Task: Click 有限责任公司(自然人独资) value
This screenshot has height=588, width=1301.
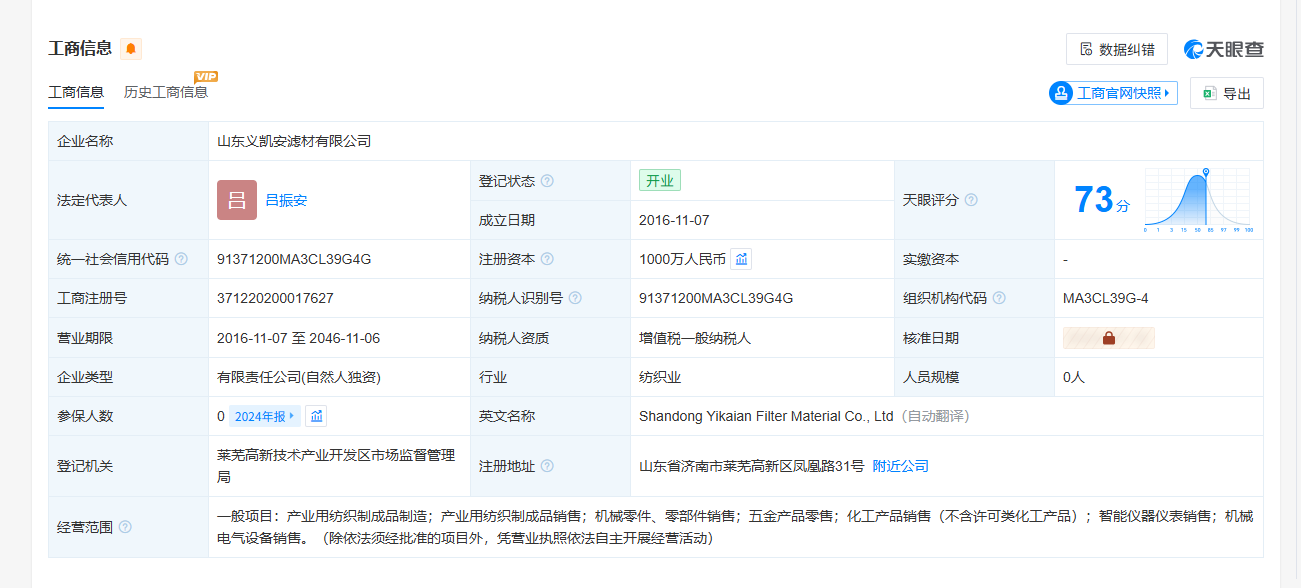Action: [x=299, y=377]
